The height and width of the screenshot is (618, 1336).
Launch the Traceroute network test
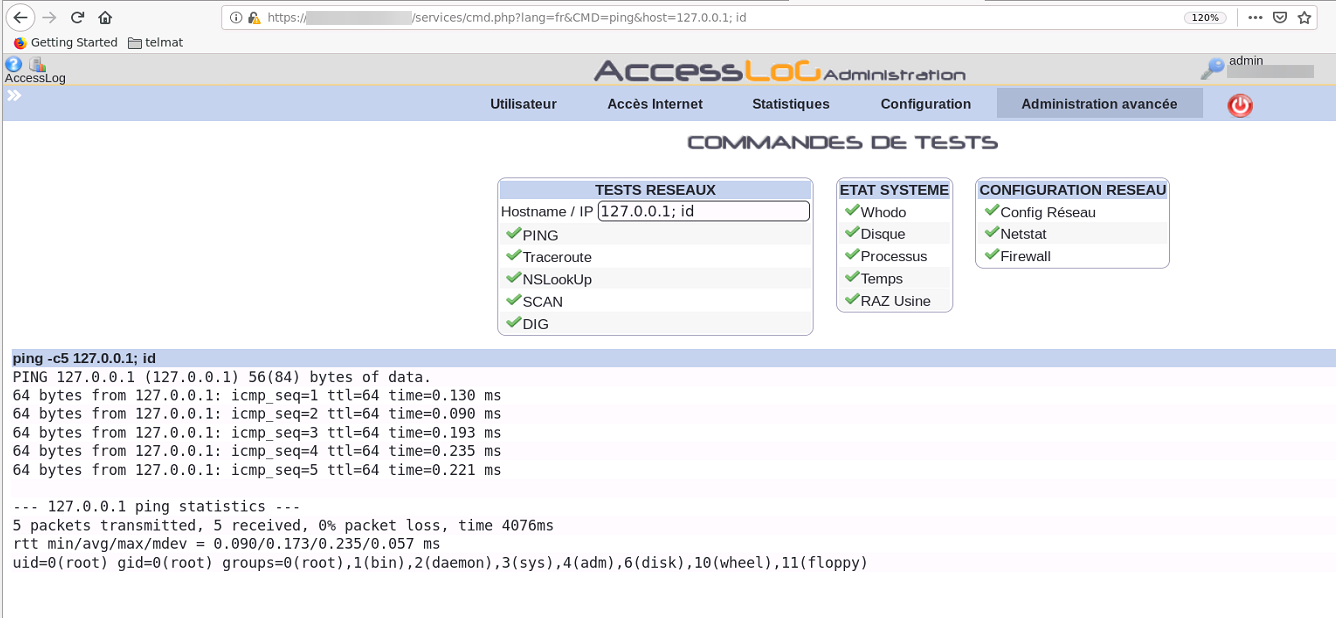click(513, 257)
